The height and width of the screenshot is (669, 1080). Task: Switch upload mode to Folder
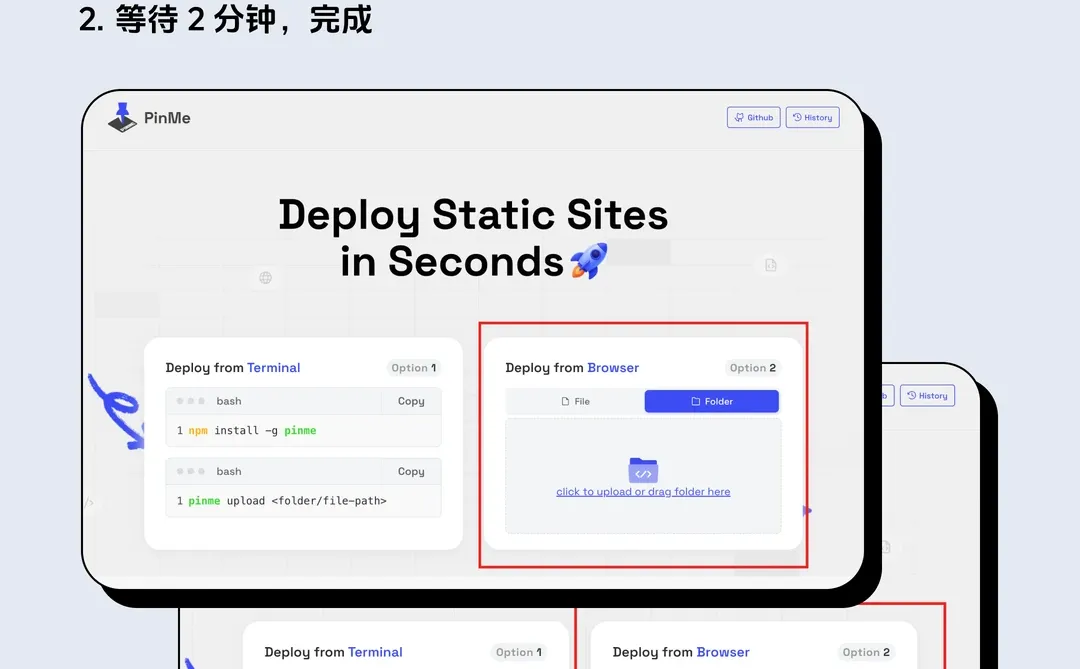711,400
